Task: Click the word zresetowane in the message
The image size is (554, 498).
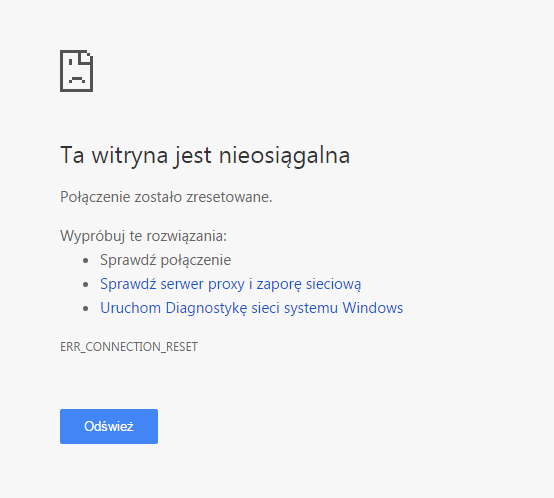Action: point(229,197)
